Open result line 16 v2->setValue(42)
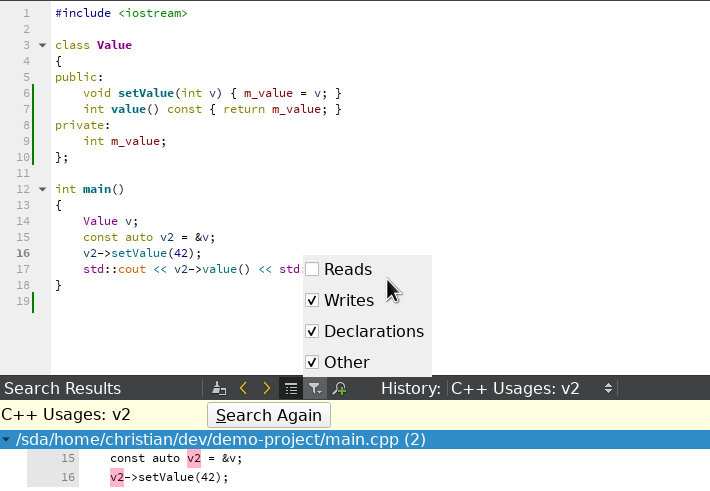Screen dimensions: 710x491 pyautogui.click(x=169, y=478)
